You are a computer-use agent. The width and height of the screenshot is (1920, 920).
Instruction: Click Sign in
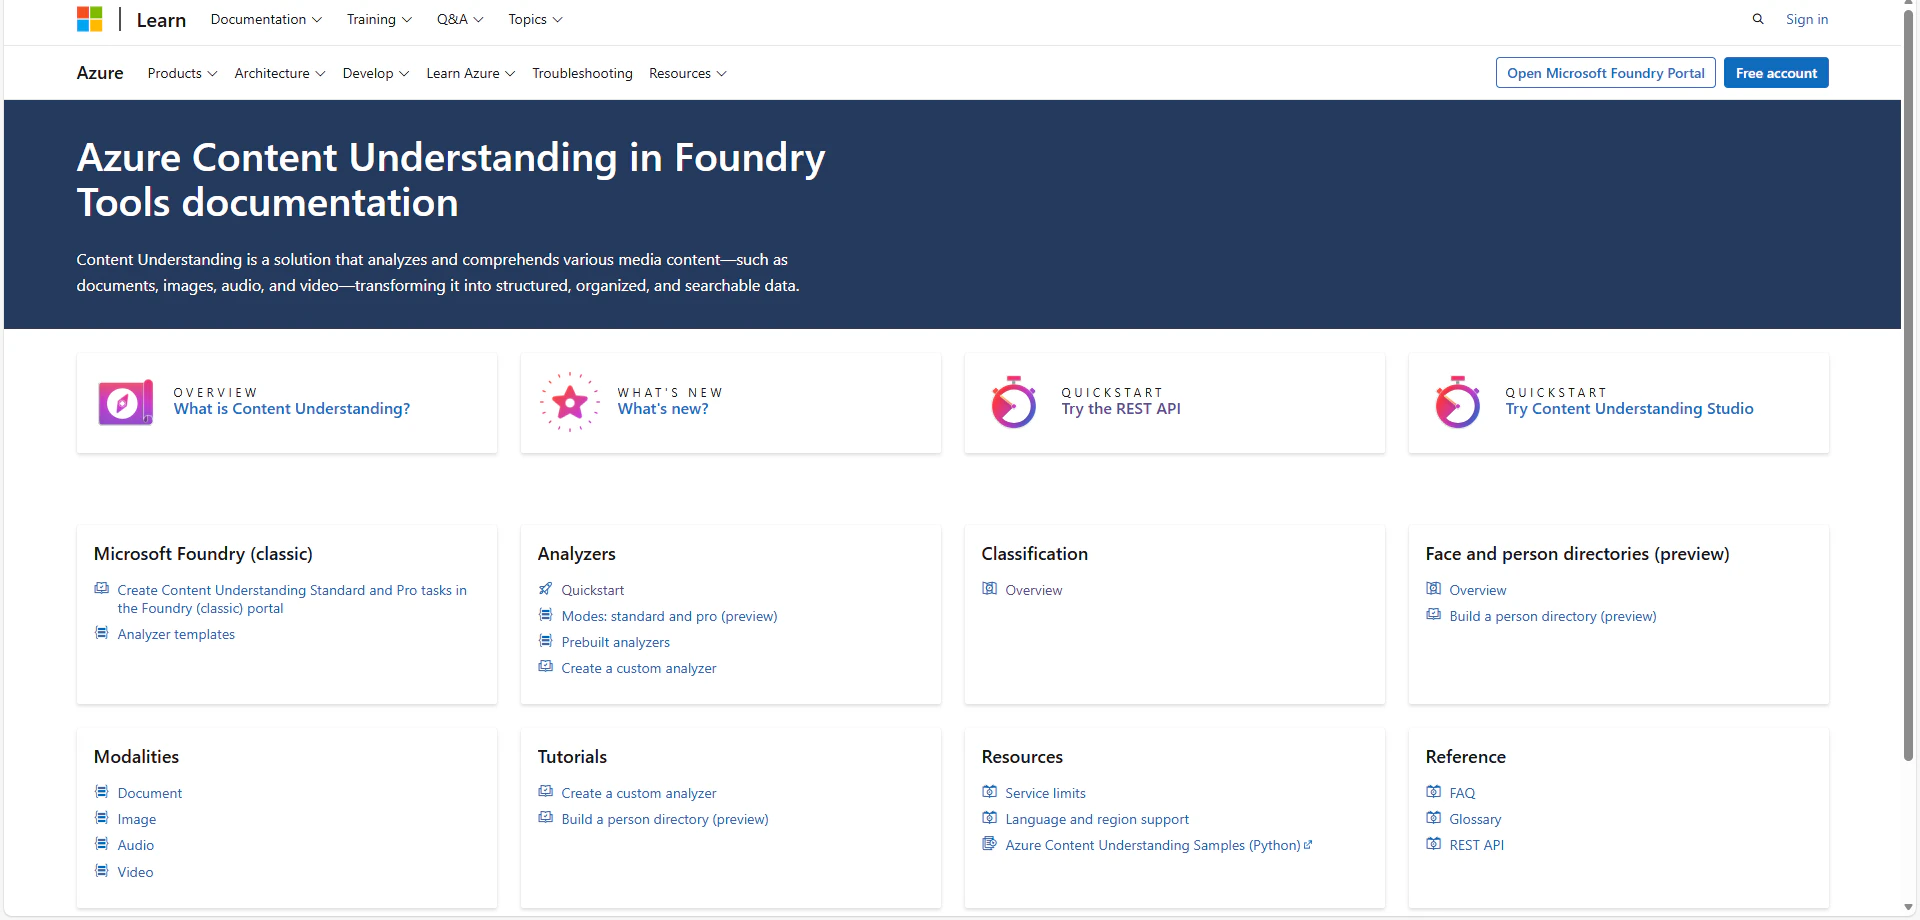click(x=1807, y=19)
